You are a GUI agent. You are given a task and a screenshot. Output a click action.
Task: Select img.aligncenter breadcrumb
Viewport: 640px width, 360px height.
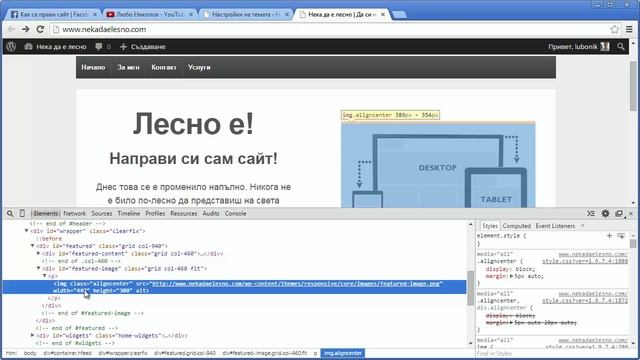click(x=343, y=353)
